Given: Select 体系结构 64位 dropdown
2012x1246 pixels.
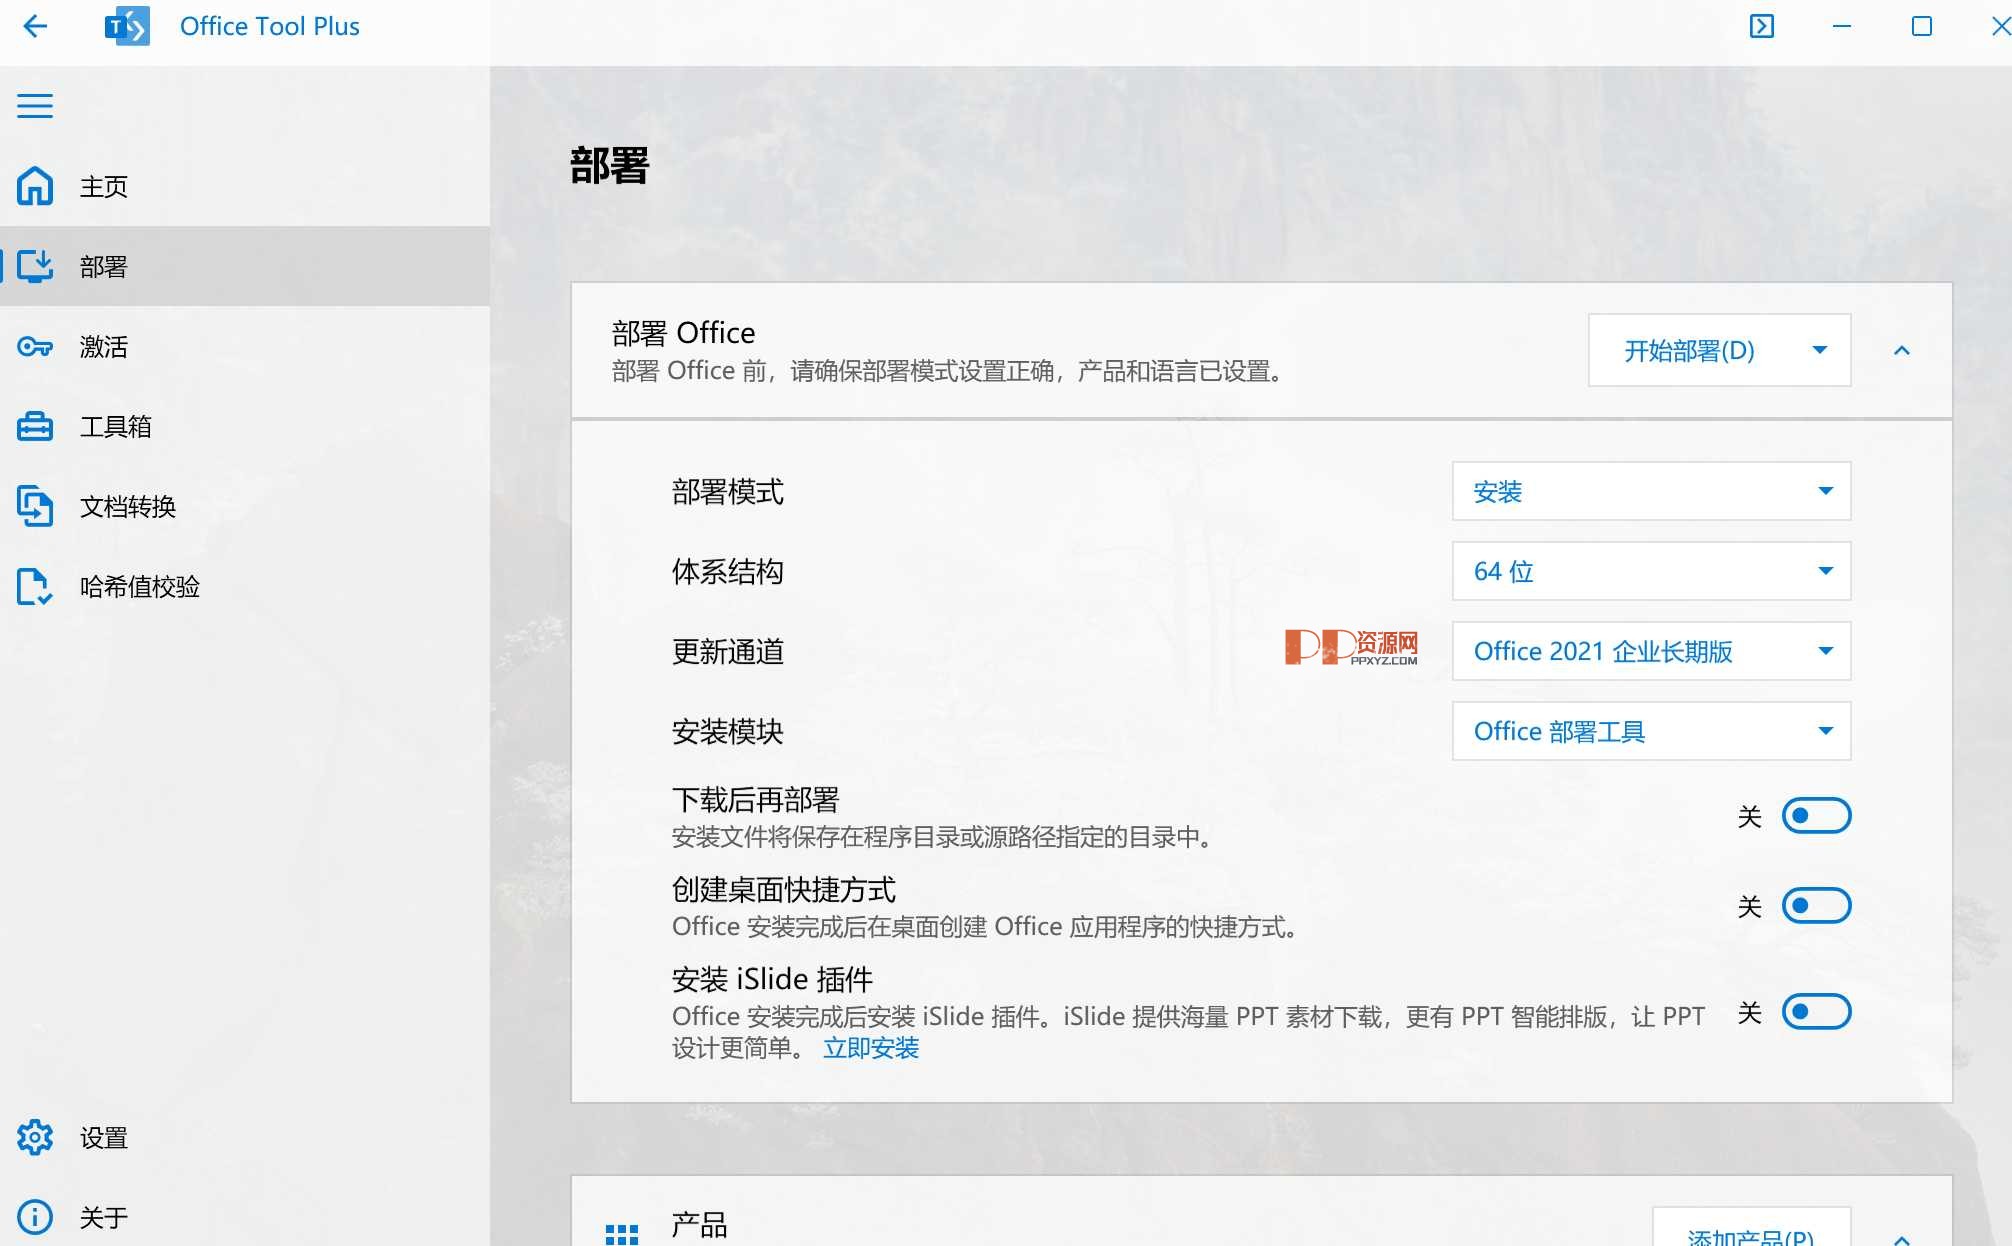Looking at the screenshot, I should (1651, 572).
